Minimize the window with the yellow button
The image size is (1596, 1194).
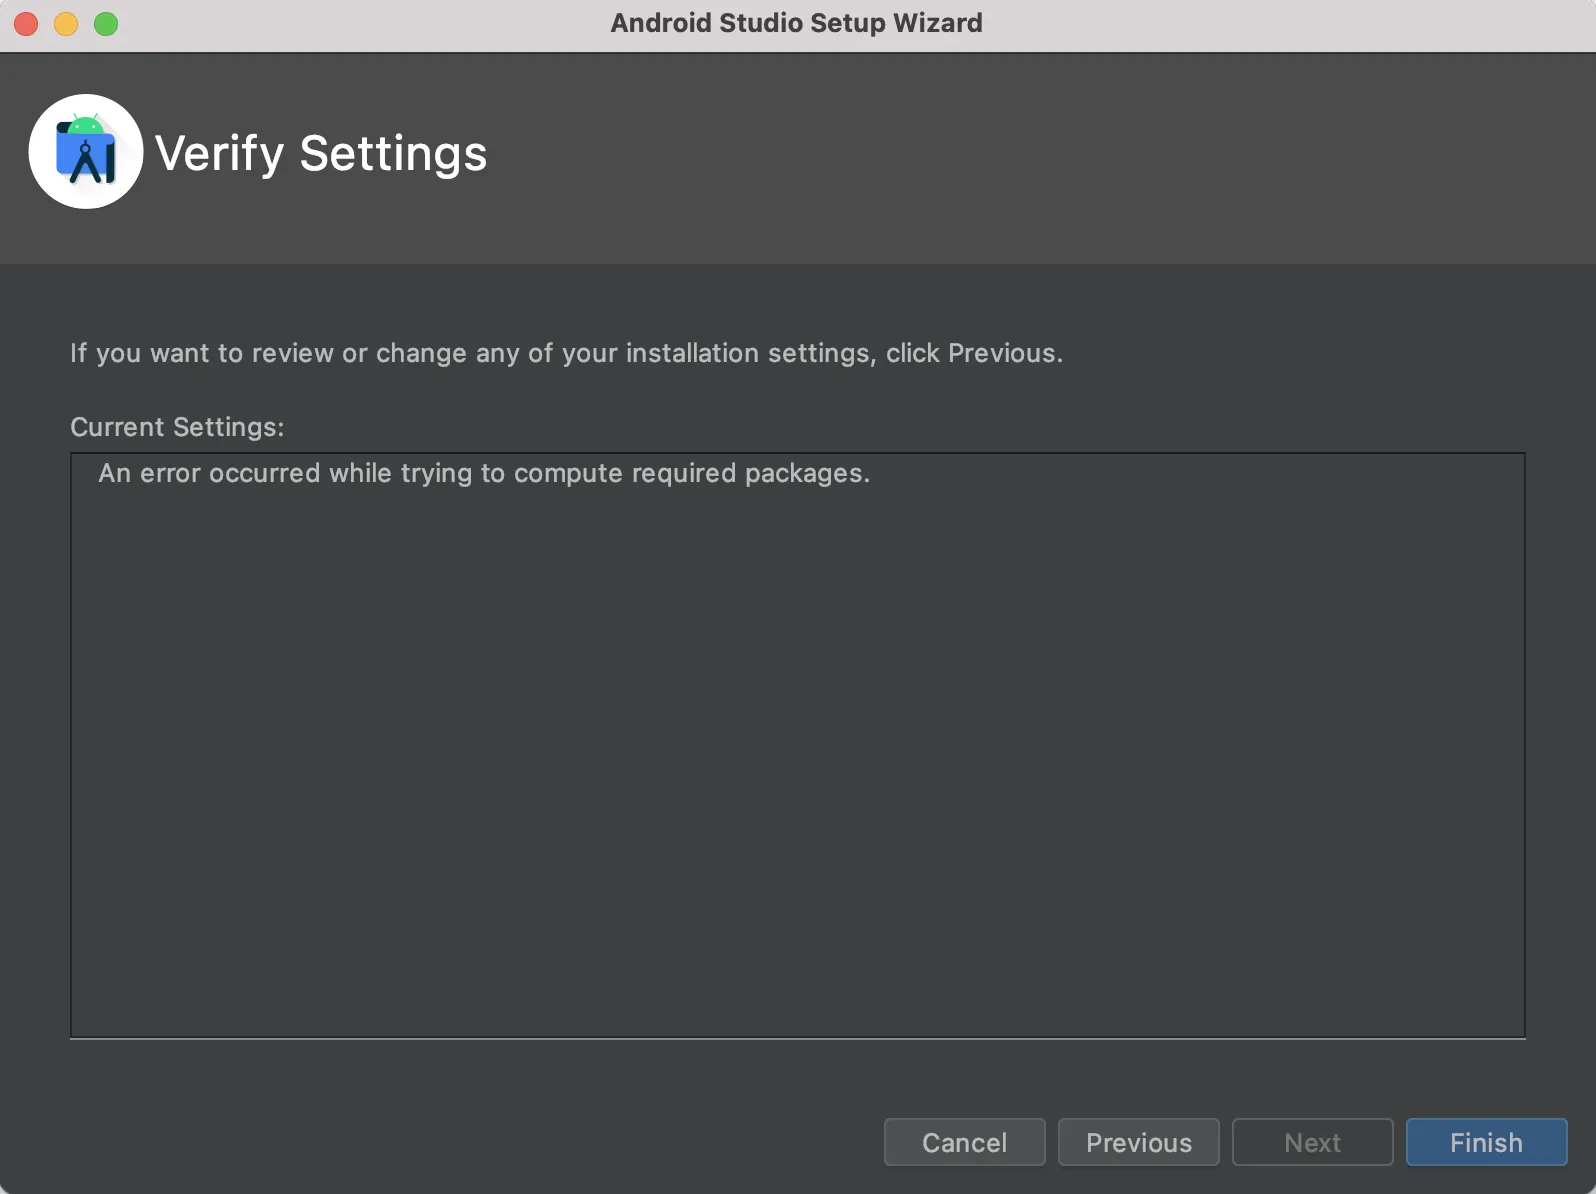tap(66, 23)
